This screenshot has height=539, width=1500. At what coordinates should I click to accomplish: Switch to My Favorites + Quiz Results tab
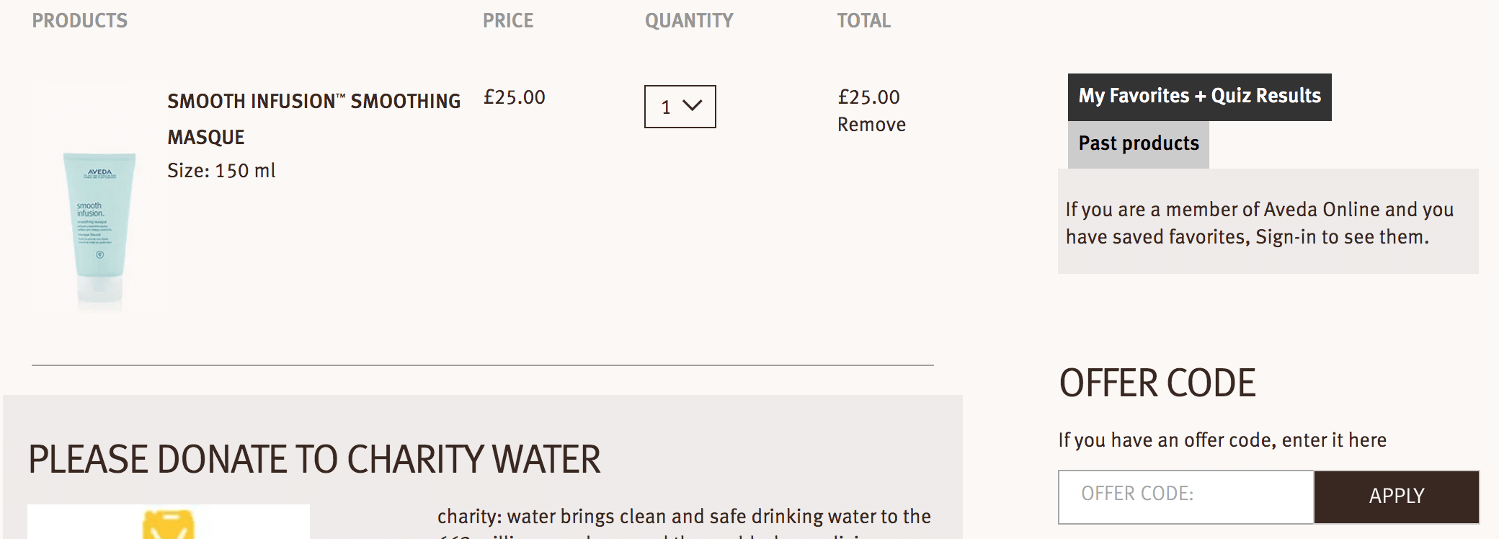coord(1200,96)
